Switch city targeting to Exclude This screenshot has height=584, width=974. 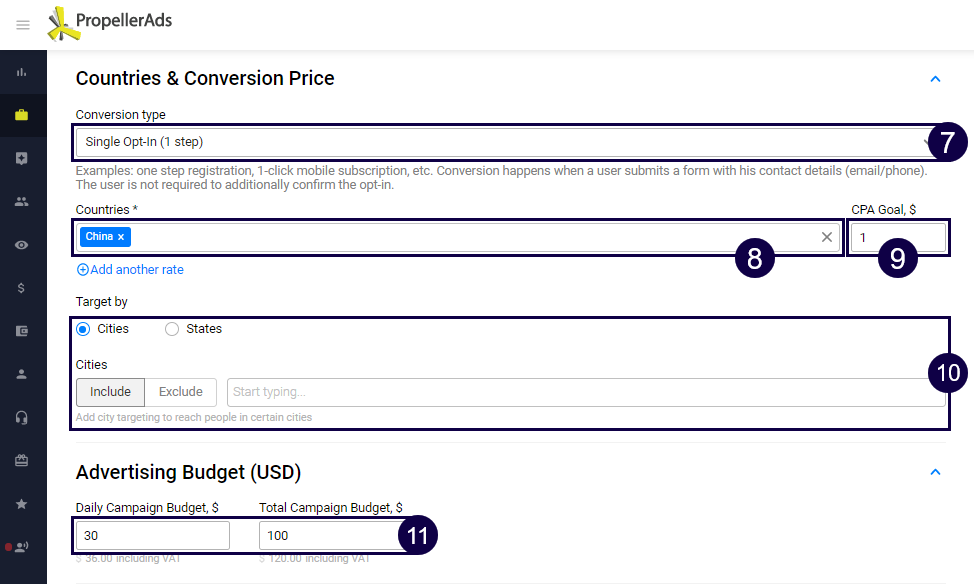pos(181,392)
